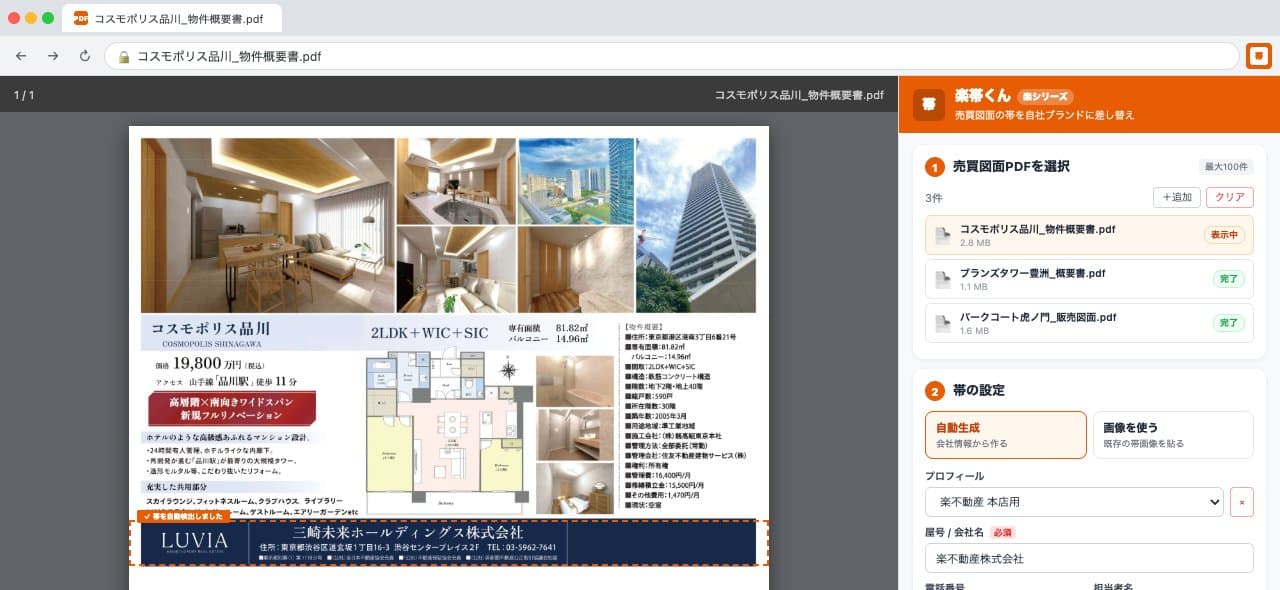Select the 自動生成 band option
Screen dimensions: 1280x590
[1006, 435]
